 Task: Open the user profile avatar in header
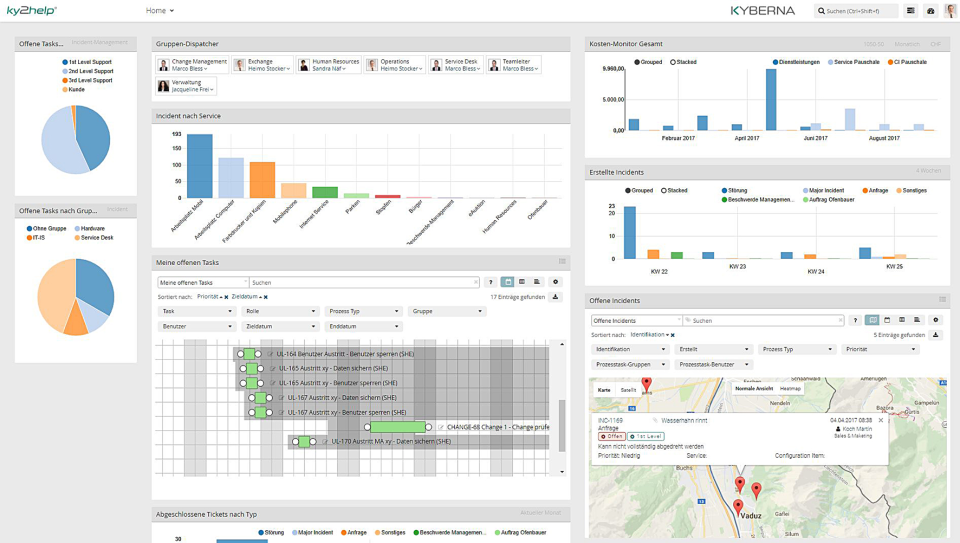[950, 11]
